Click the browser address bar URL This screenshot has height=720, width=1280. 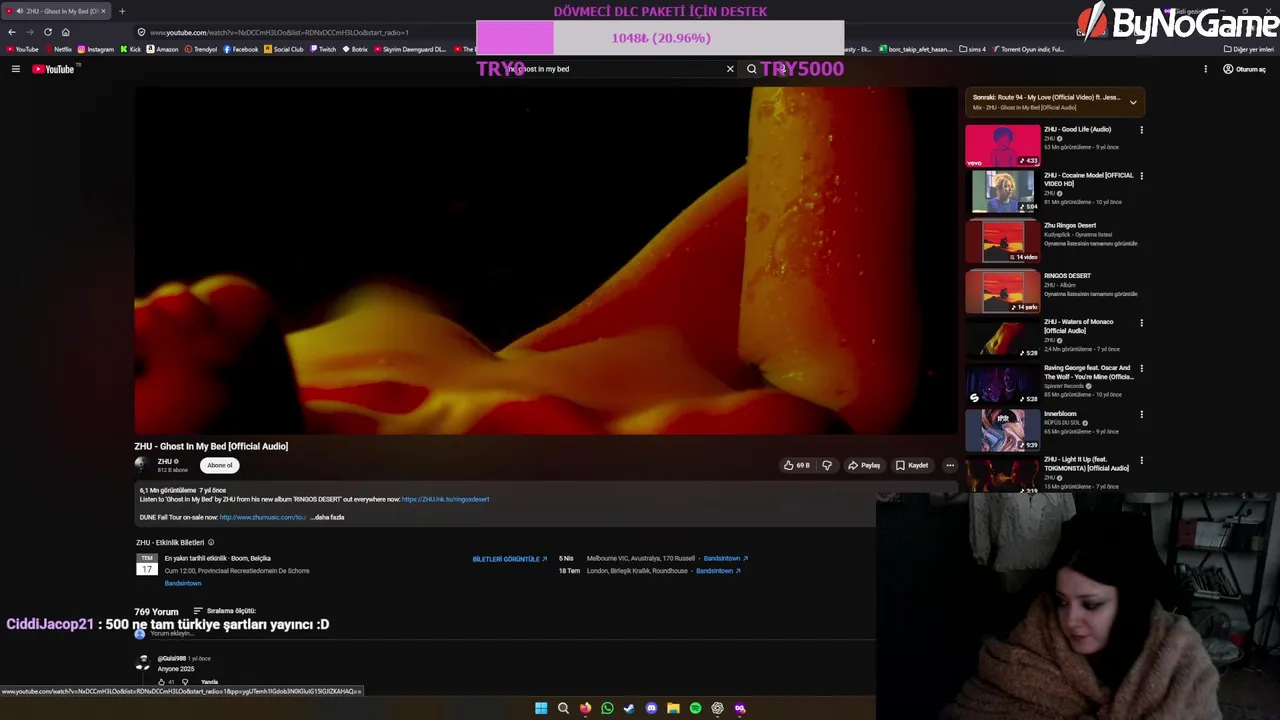(280, 32)
